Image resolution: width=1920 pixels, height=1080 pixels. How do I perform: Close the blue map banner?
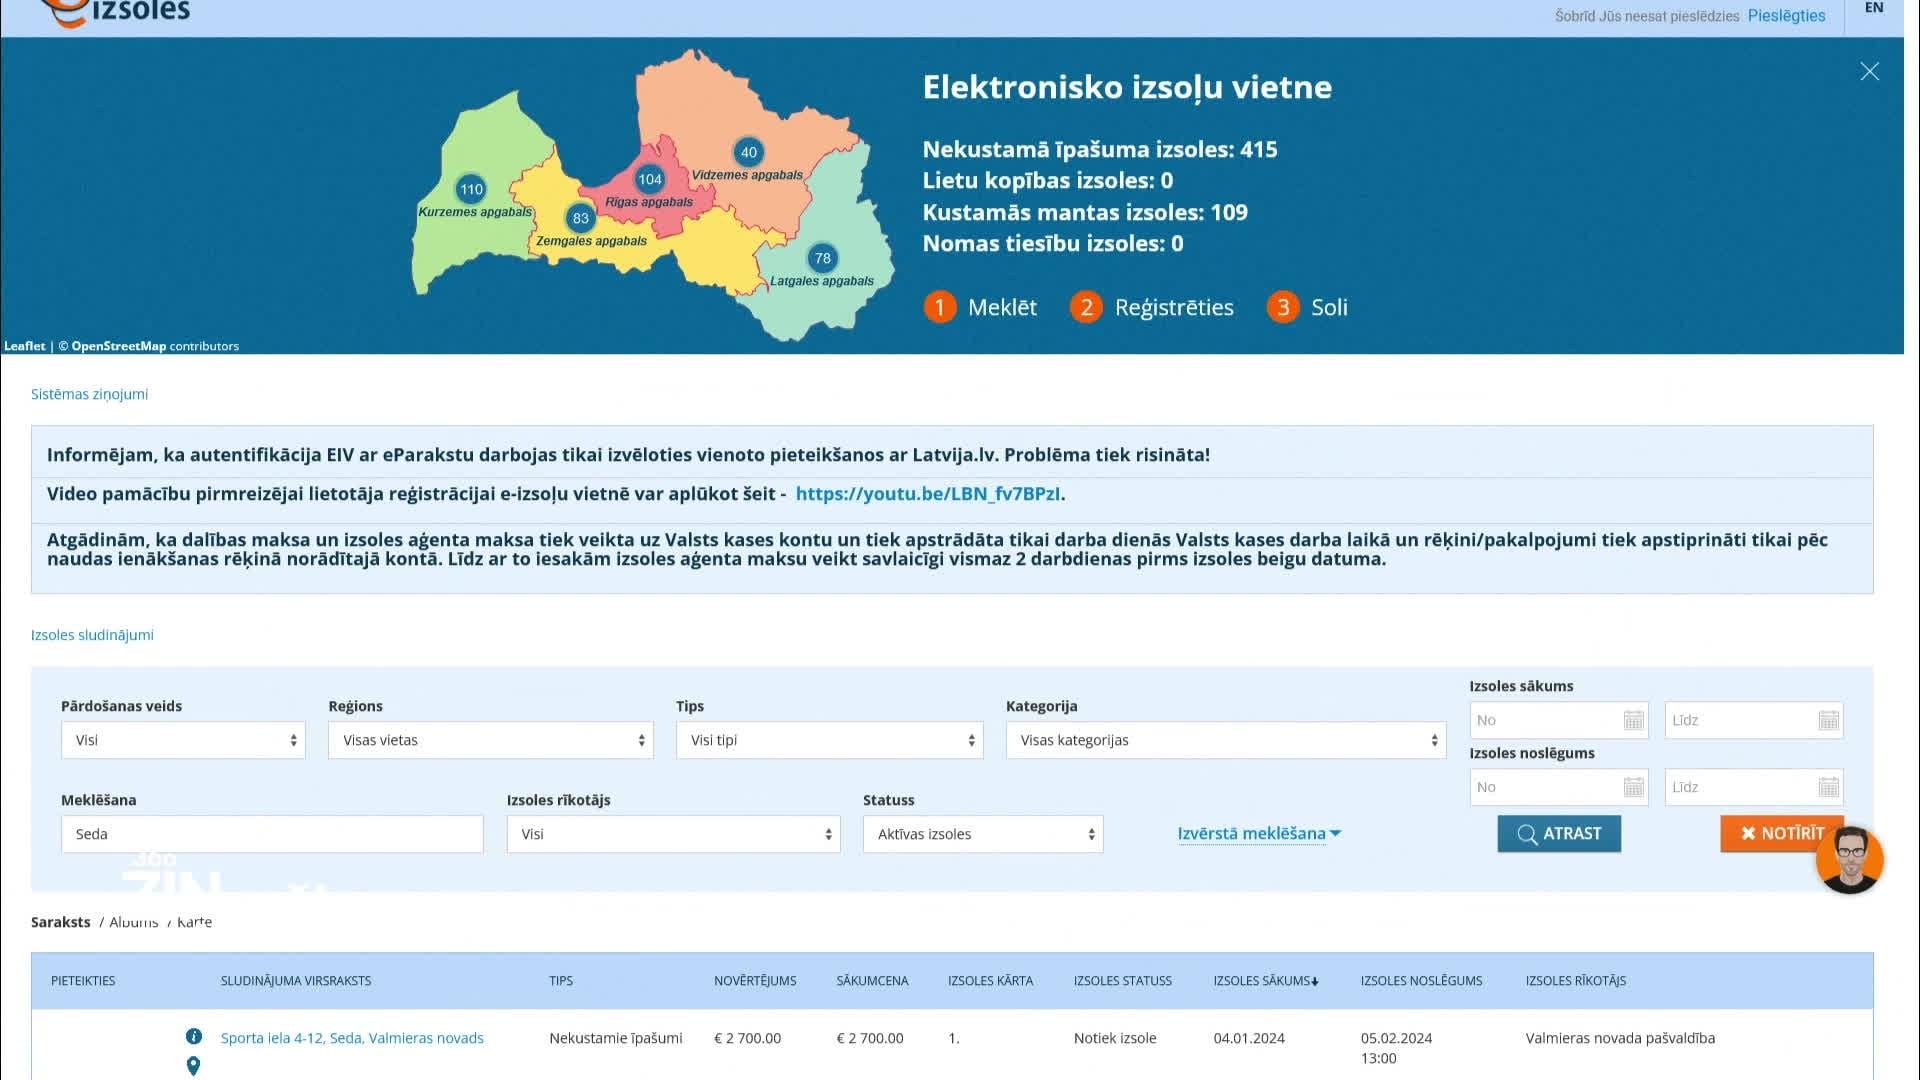[1869, 72]
